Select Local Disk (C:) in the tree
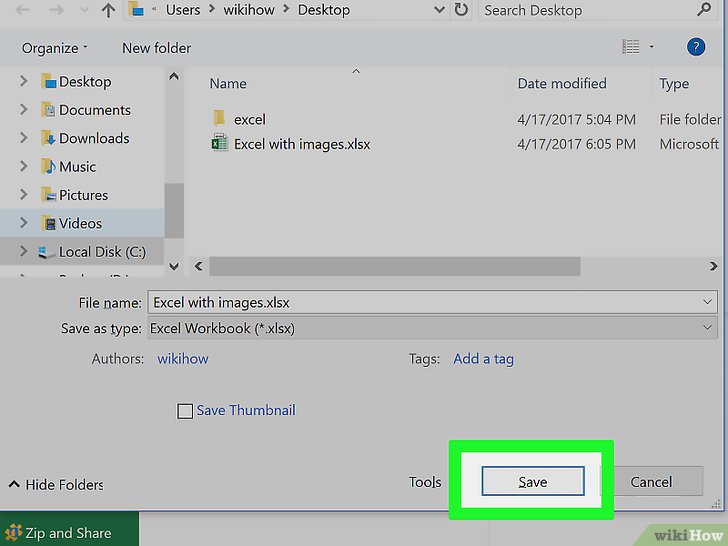Image resolution: width=728 pixels, height=546 pixels. [x=102, y=252]
